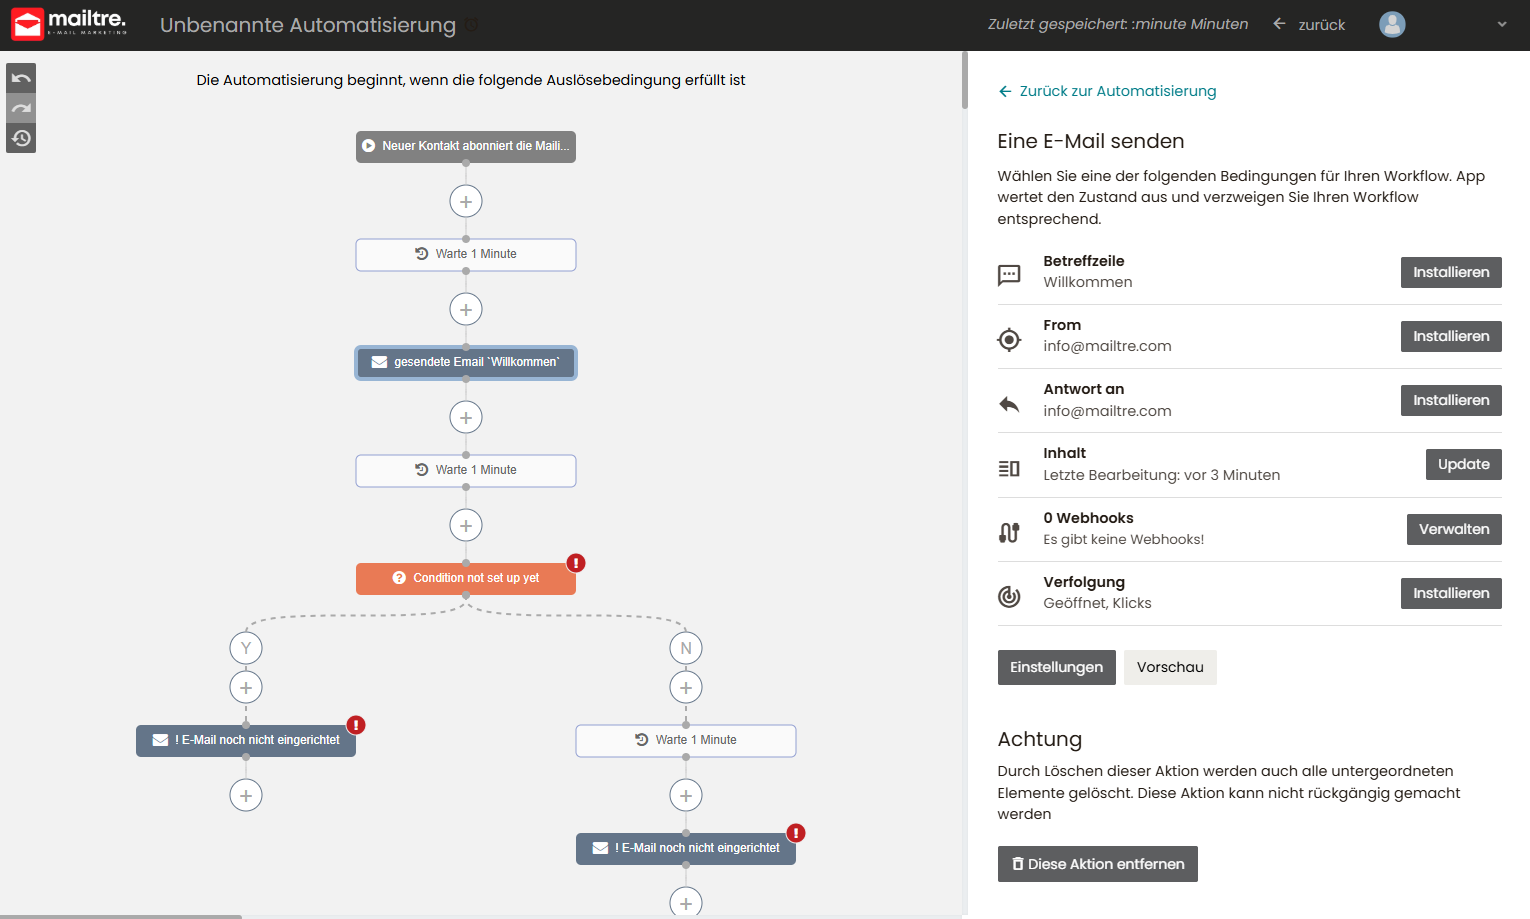Open the version history icon
This screenshot has height=919, width=1530.
[x=20, y=138]
